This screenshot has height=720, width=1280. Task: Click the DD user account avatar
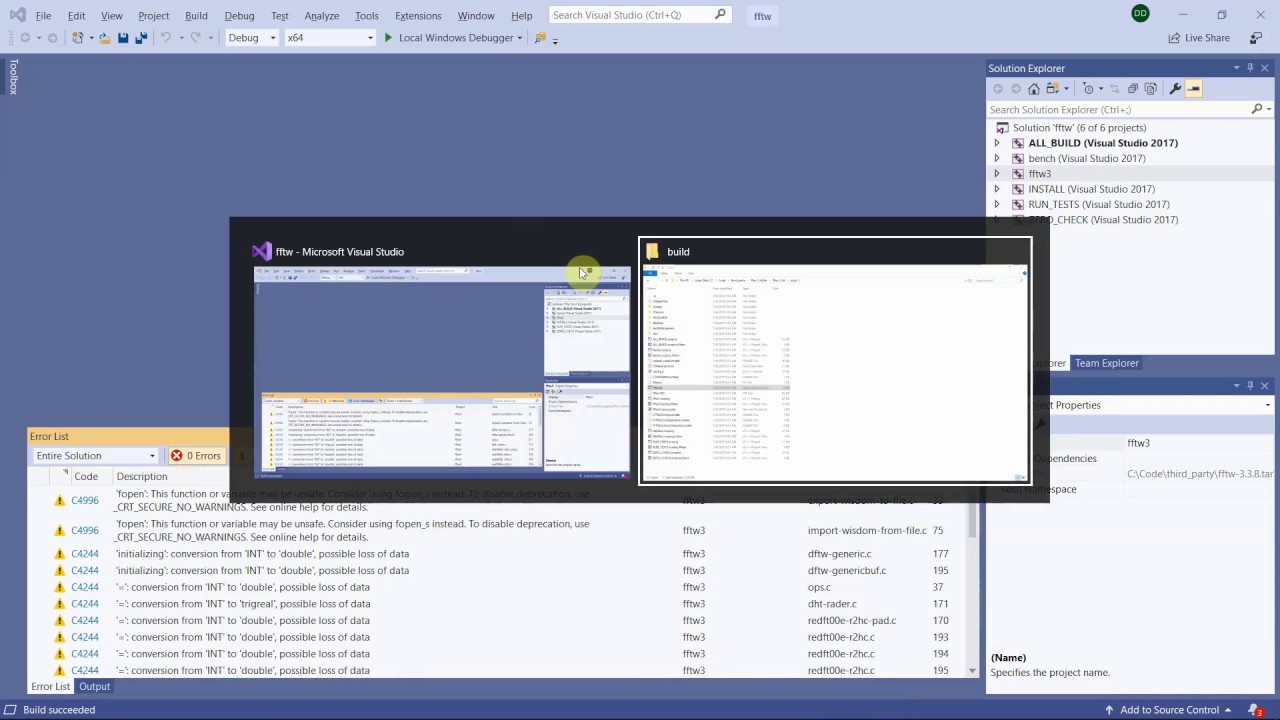(x=1140, y=14)
